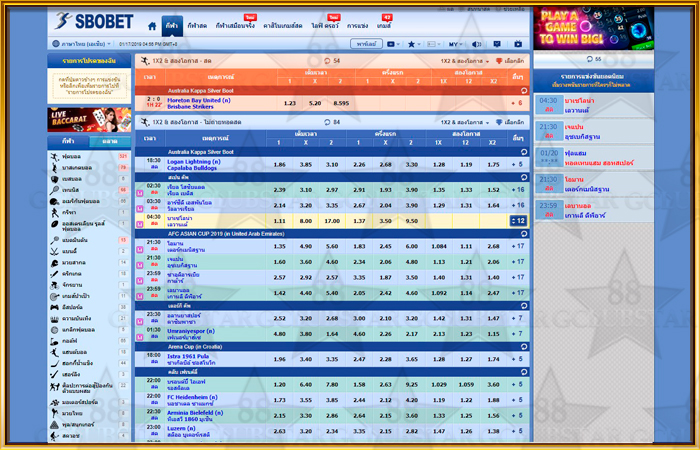Click the พาร์เลย์ parlay button
This screenshot has width=700, height=450.
tap(367, 44)
